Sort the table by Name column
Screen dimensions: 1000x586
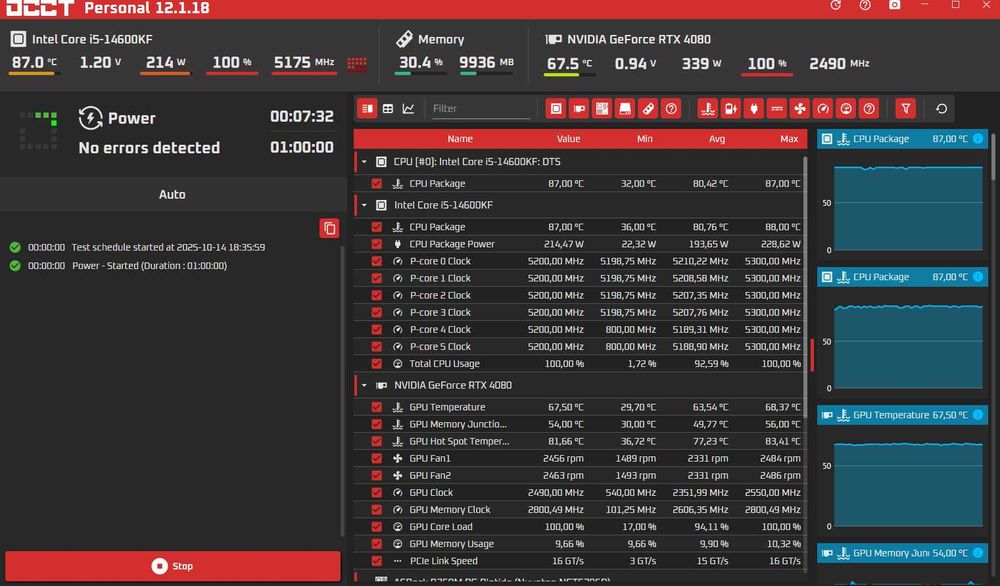point(460,138)
